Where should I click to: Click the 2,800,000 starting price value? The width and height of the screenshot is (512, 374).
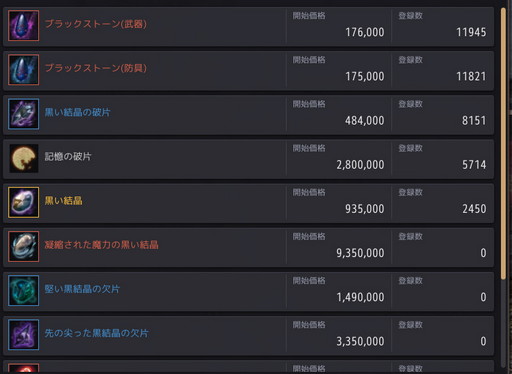[360, 165]
